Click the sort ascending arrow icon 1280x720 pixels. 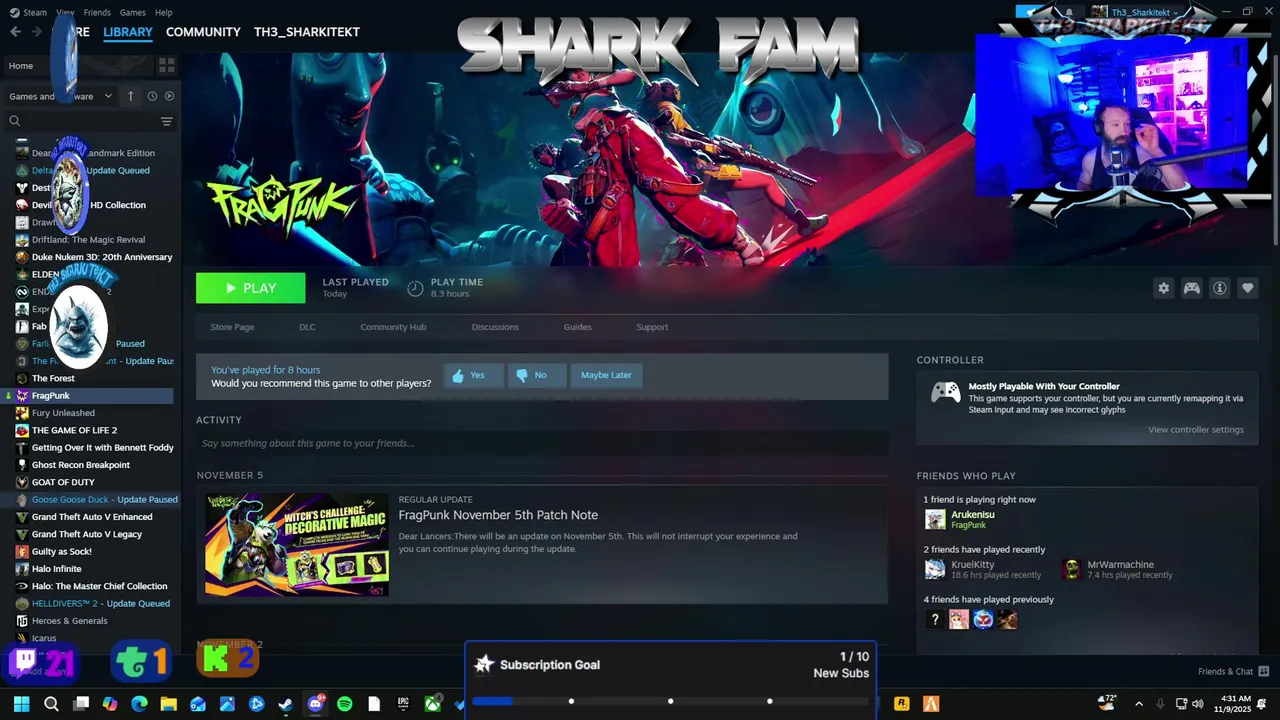pos(130,96)
